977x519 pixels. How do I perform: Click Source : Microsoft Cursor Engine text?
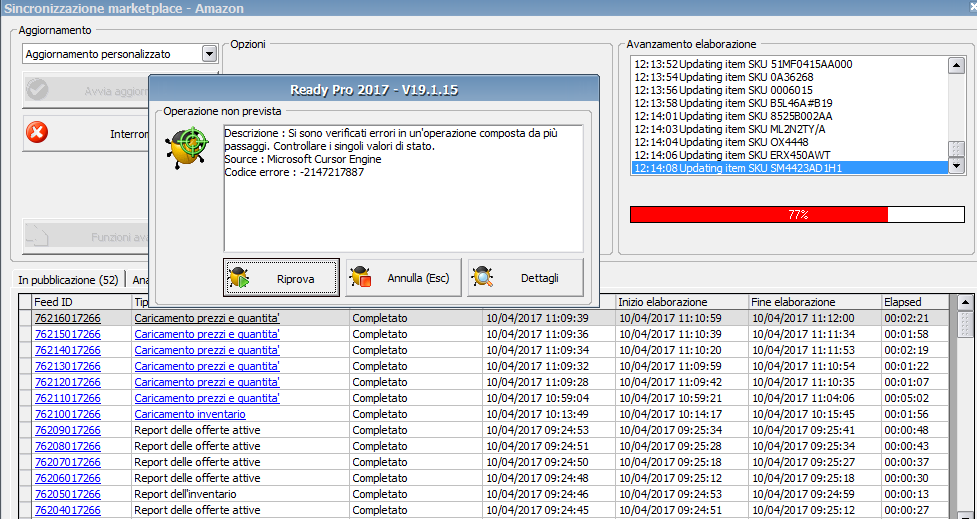point(303,160)
